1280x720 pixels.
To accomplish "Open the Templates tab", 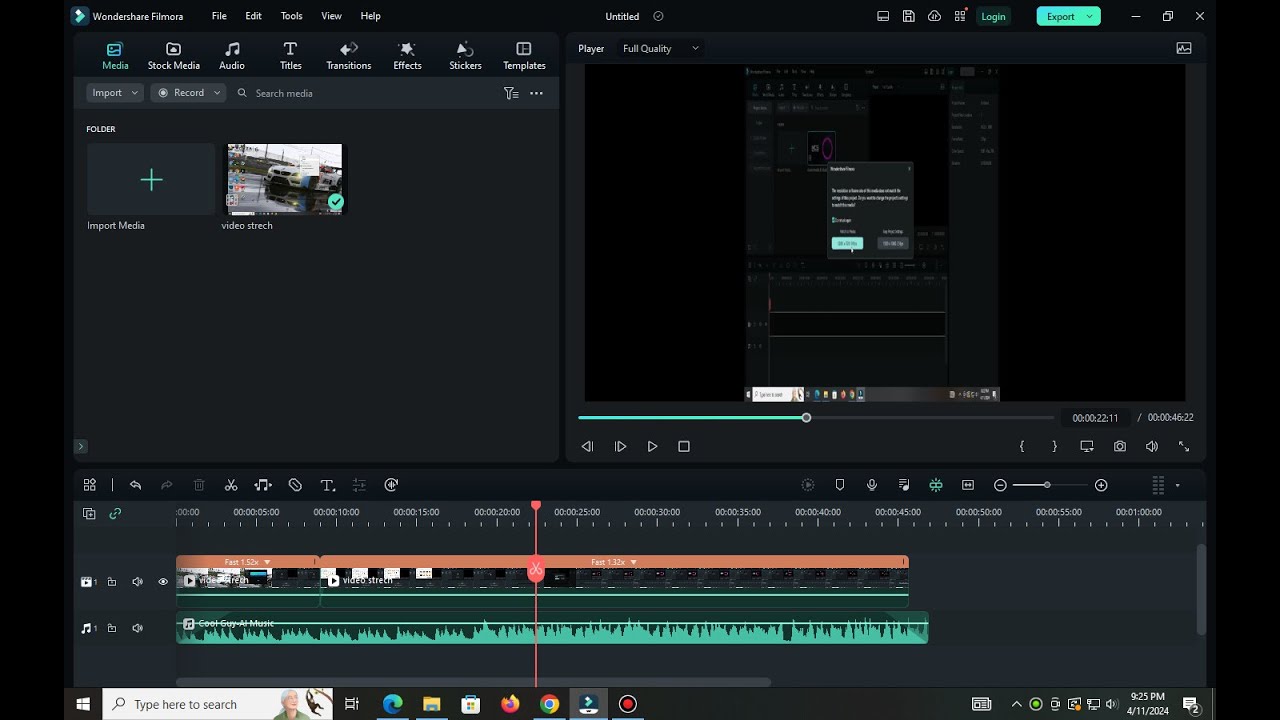I will pyautogui.click(x=524, y=56).
